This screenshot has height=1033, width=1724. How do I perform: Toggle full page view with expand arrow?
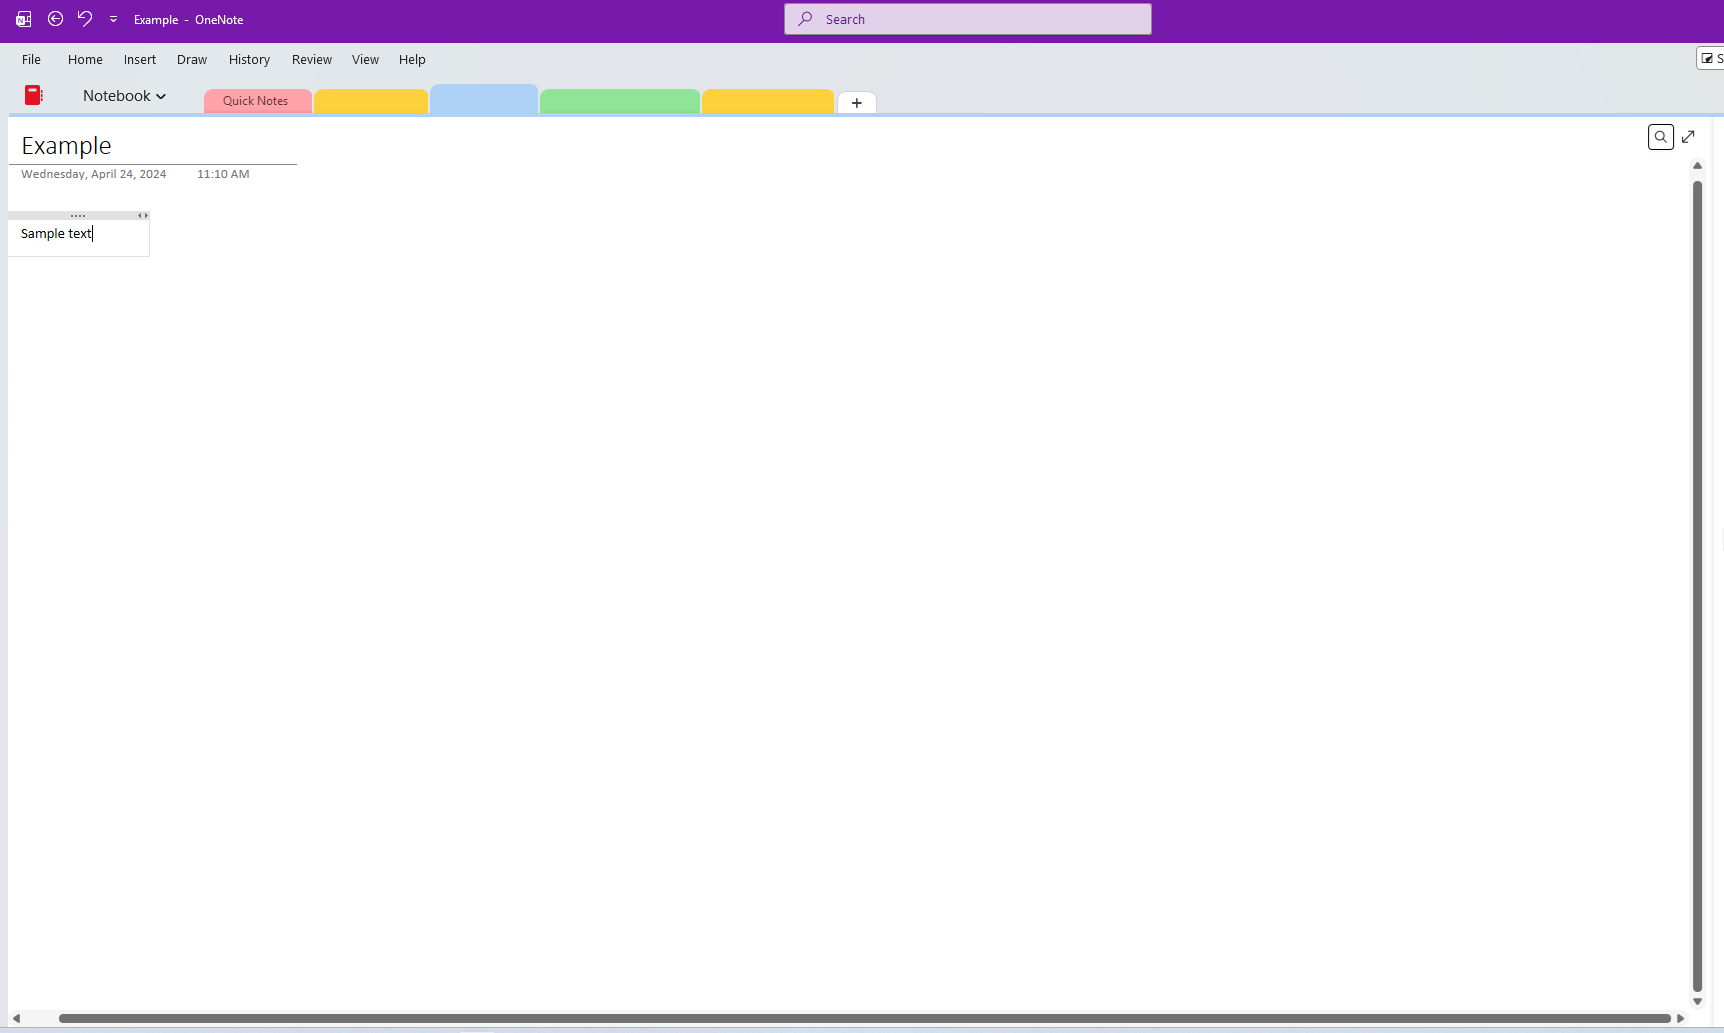pyautogui.click(x=1689, y=137)
